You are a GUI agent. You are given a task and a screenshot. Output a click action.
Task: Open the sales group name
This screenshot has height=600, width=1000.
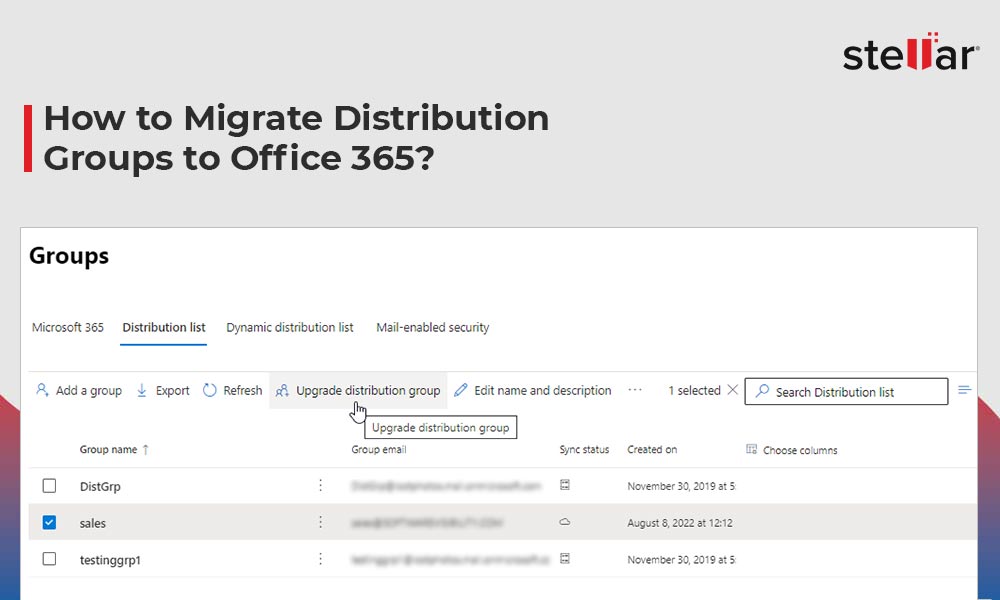[x=92, y=523]
